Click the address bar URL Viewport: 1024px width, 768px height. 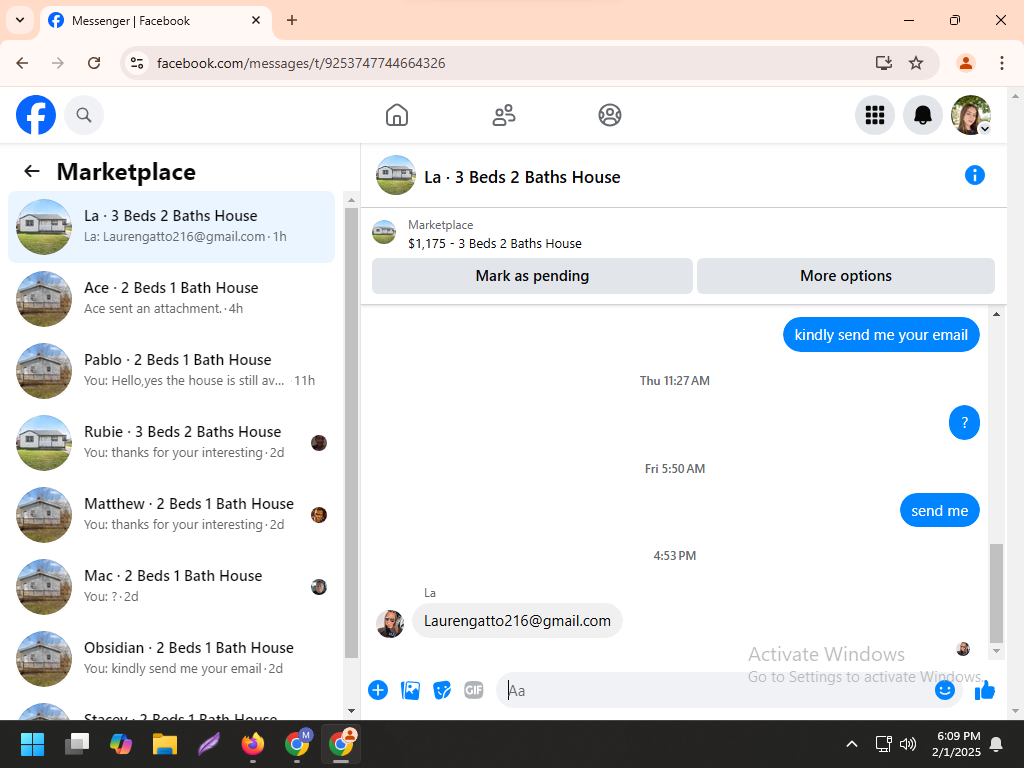coord(301,63)
